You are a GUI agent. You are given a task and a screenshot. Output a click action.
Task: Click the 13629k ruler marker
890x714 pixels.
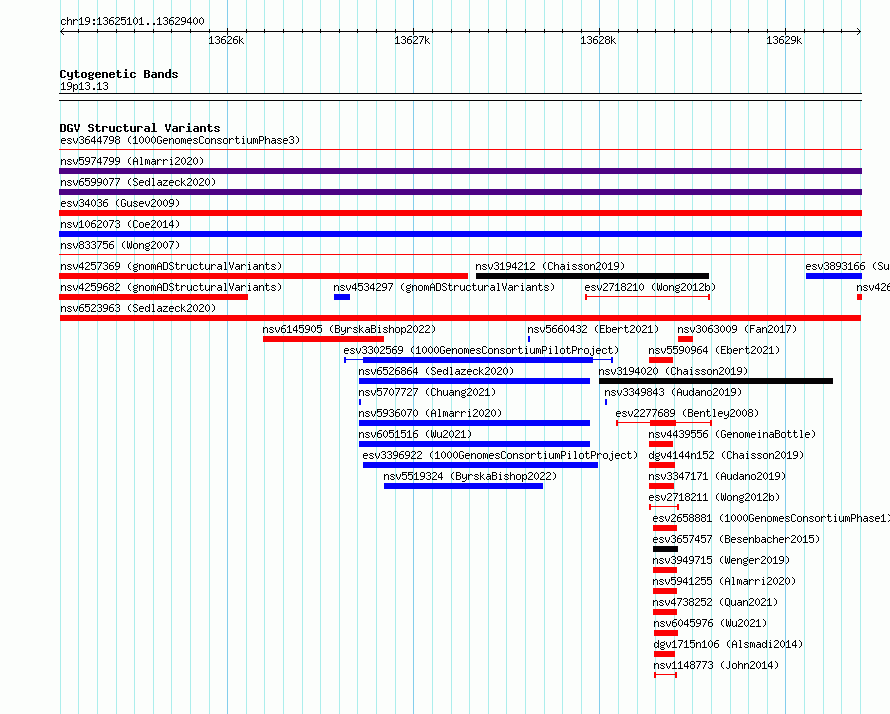pos(784,40)
